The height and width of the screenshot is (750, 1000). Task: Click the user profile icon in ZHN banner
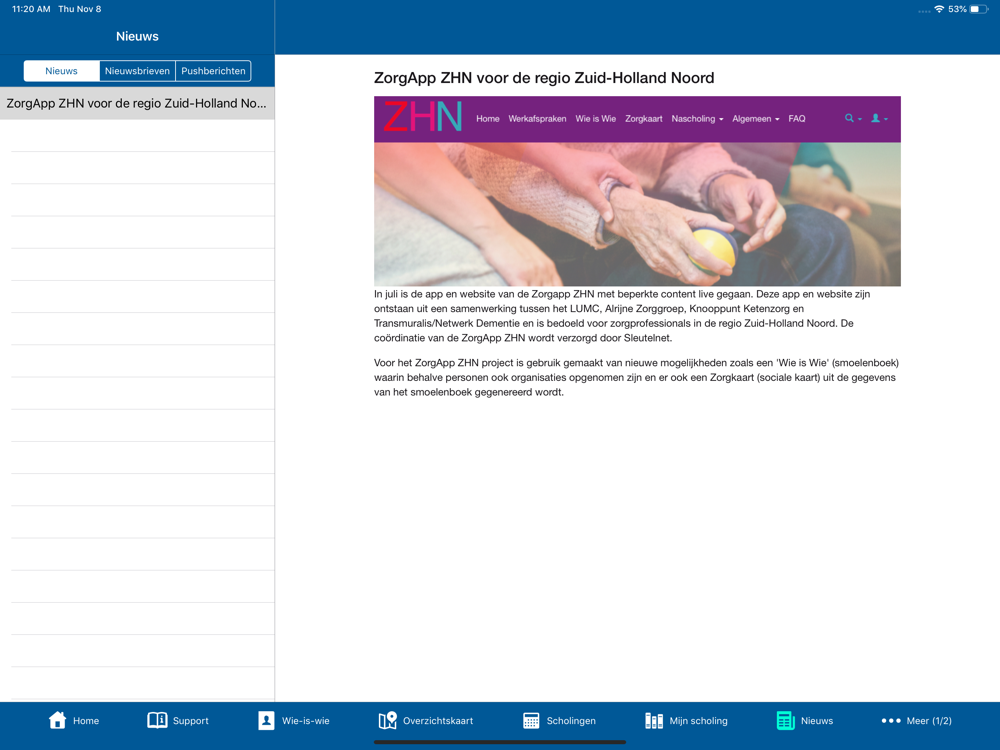tap(876, 118)
